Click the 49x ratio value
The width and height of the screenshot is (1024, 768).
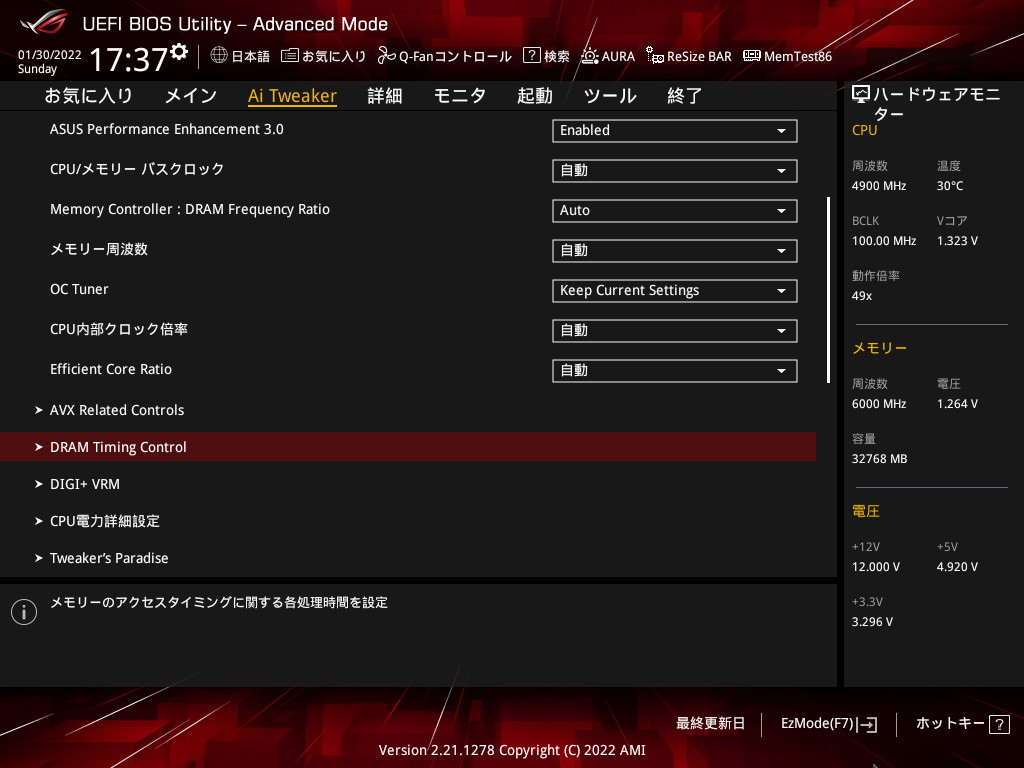(862, 296)
